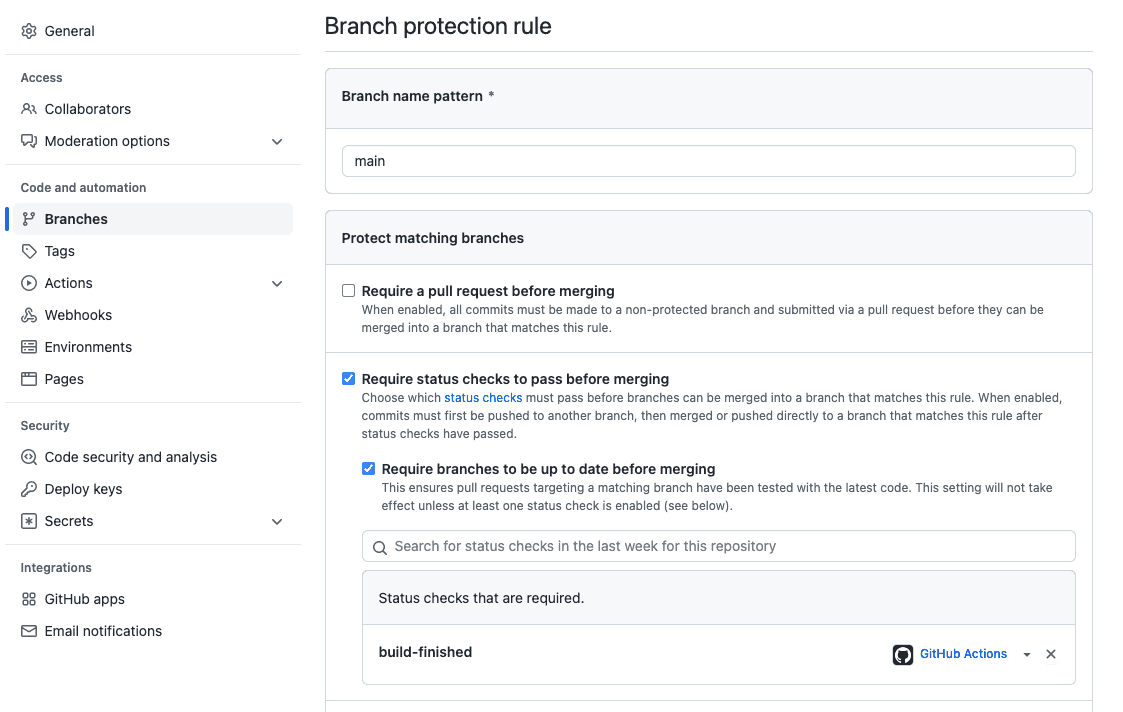Expand the Moderation options submenu

pos(277,142)
